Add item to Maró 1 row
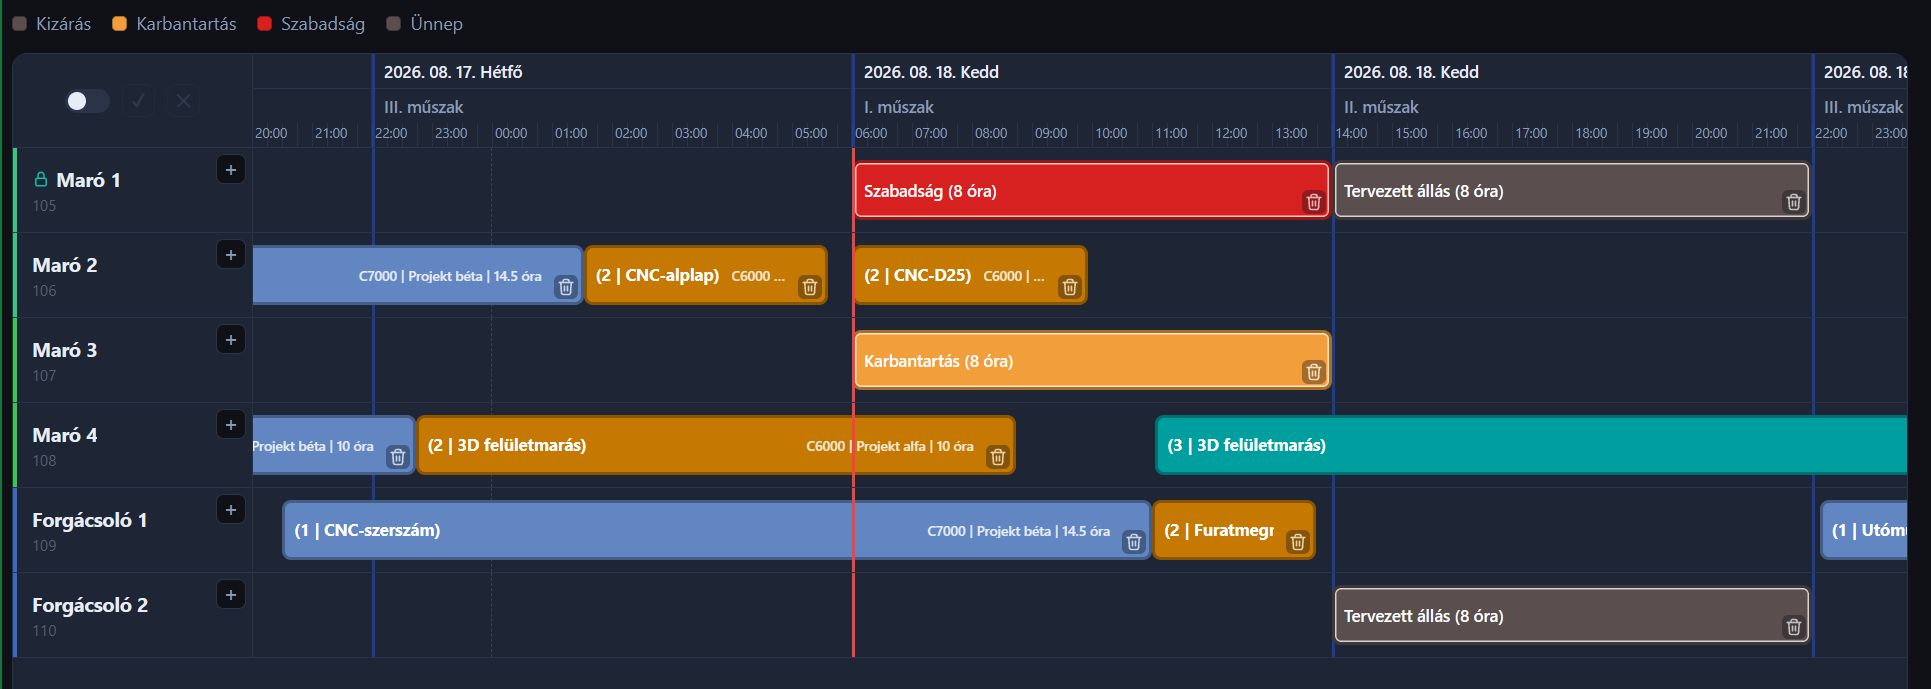The image size is (1931, 689). pos(231,170)
